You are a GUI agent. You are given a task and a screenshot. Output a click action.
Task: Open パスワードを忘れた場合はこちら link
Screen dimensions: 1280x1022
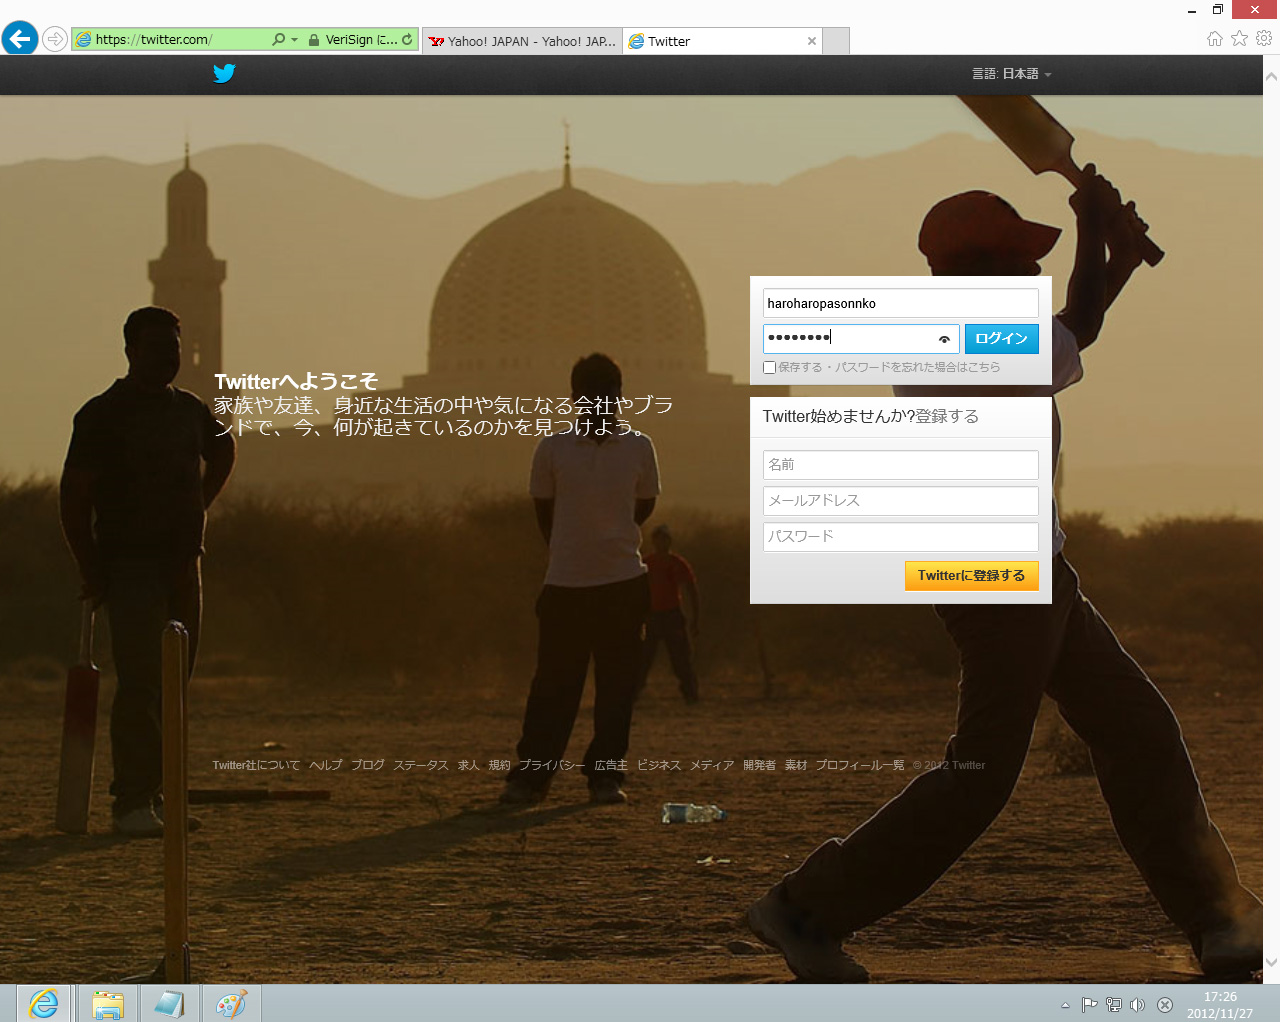(918, 367)
